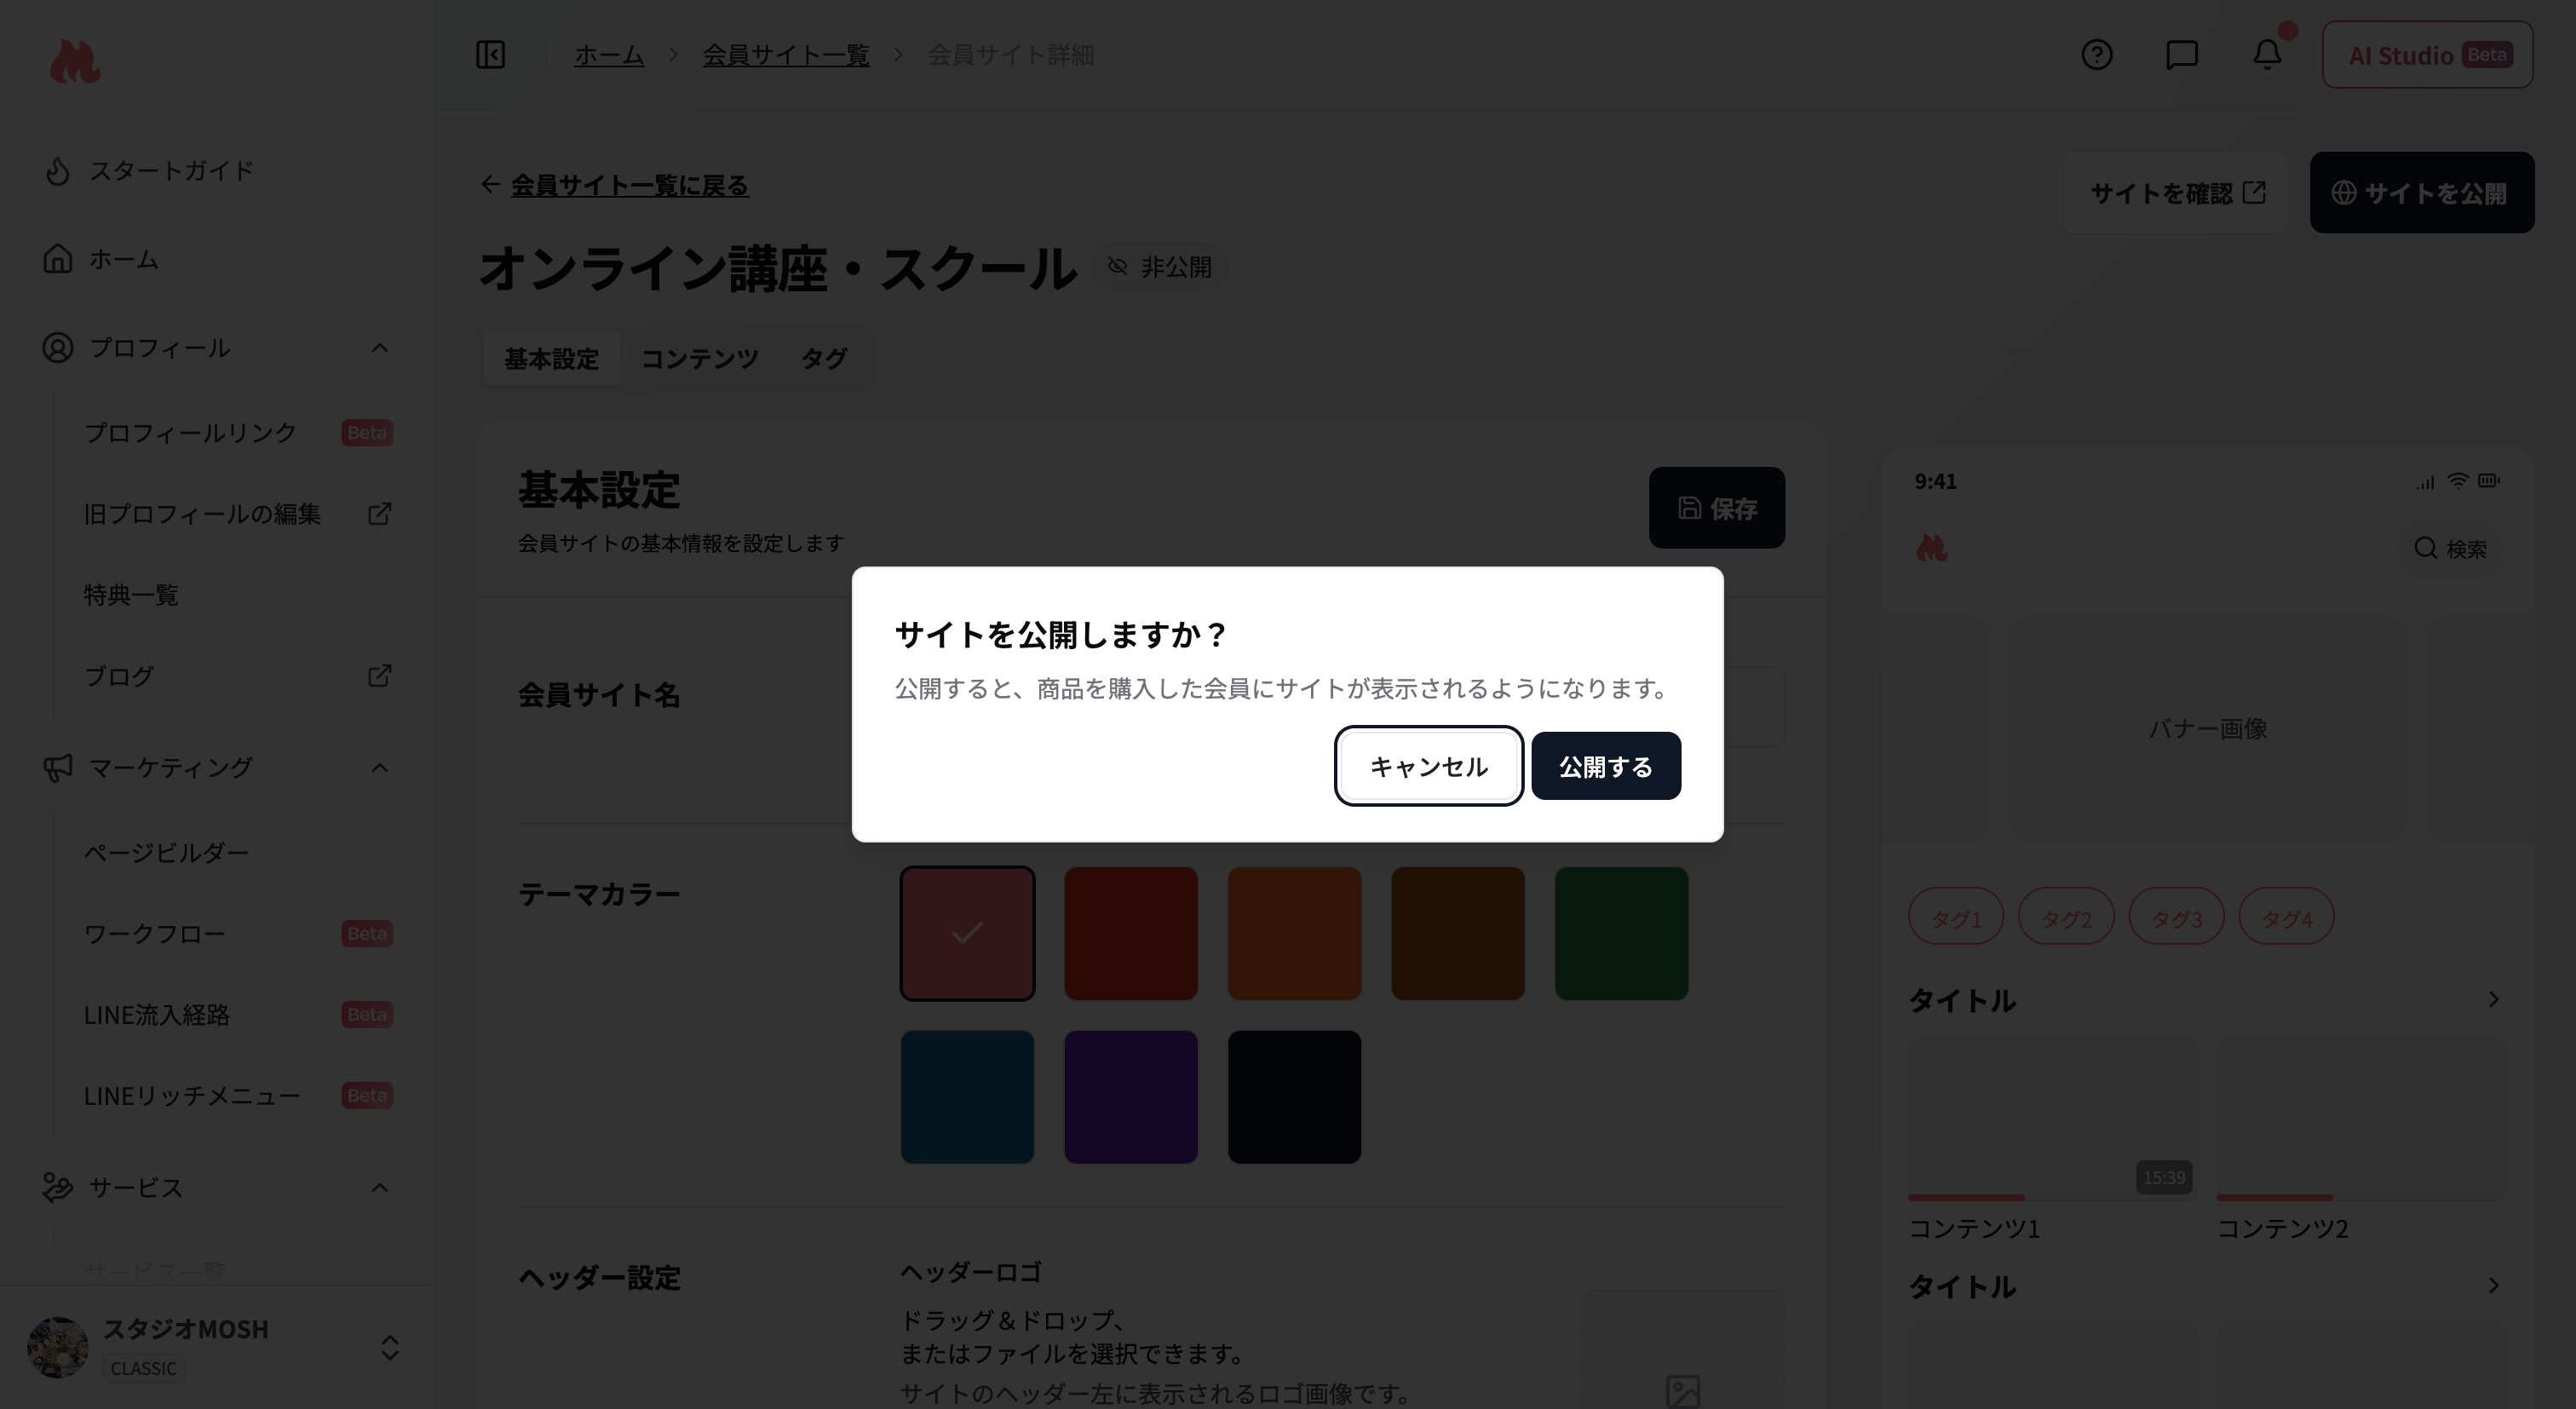Select the dark red theme color swatch
Image resolution: width=2576 pixels, height=1409 pixels.
click(1131, 933)
